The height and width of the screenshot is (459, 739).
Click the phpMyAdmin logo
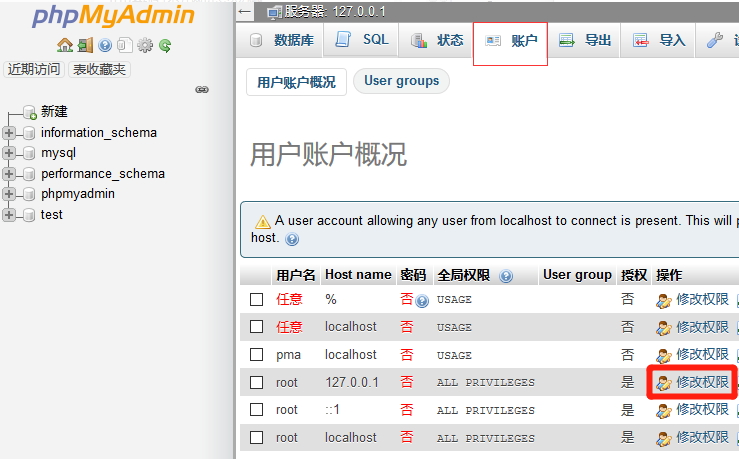click(113, 16)
